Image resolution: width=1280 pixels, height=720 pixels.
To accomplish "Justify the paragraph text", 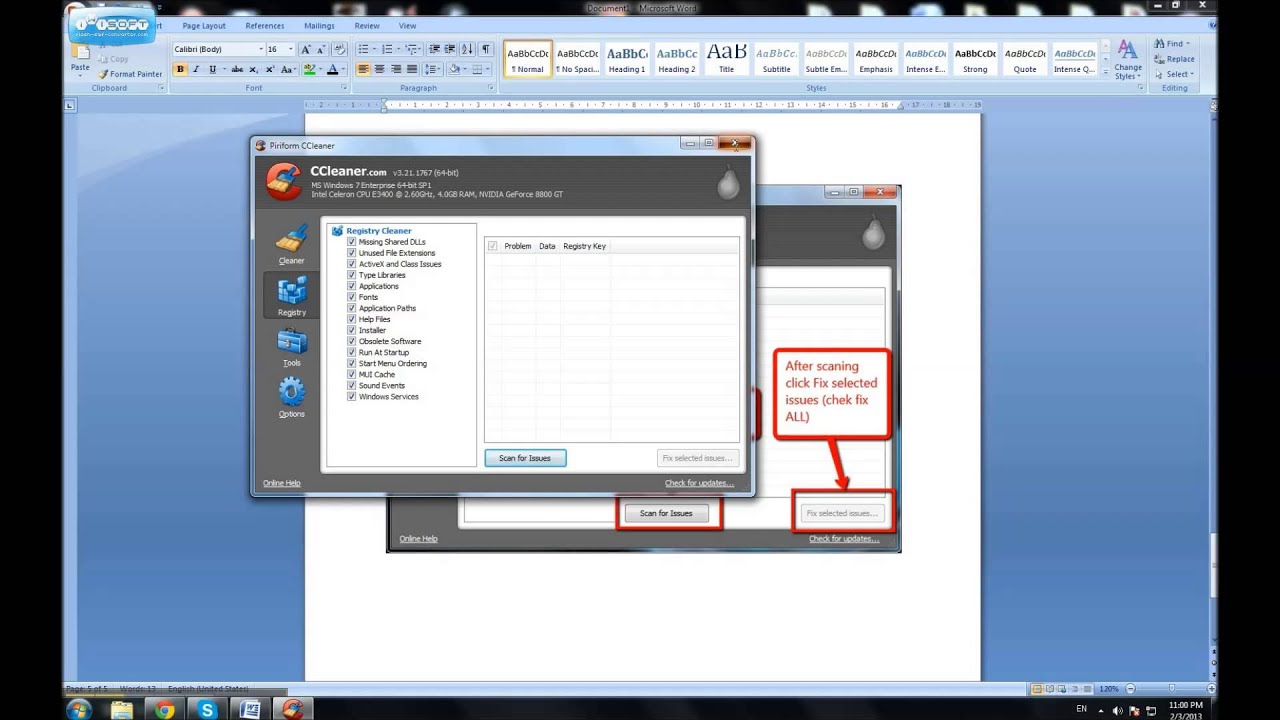I will (x=412, y=69).
